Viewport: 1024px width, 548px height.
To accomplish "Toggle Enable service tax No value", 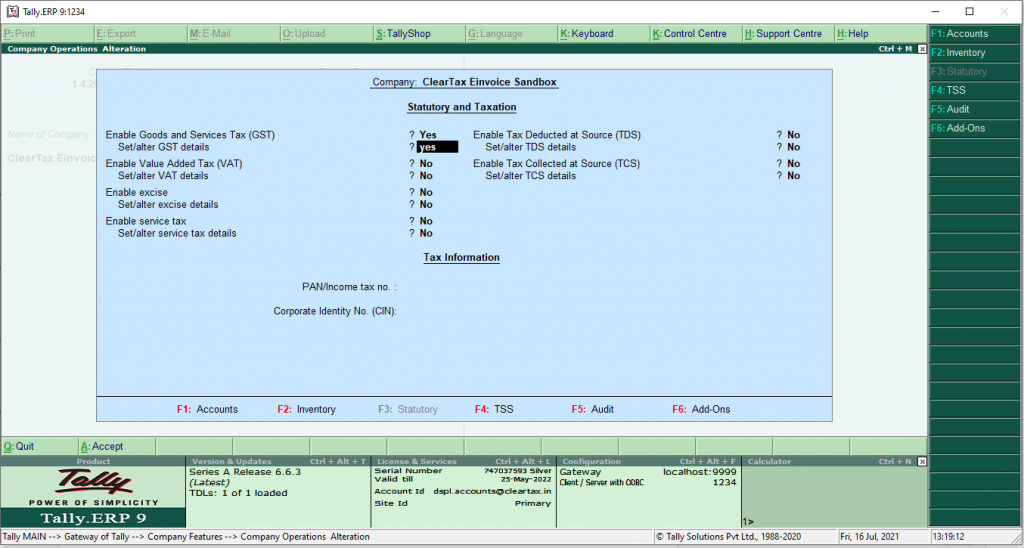I will (x=426, y=221).
